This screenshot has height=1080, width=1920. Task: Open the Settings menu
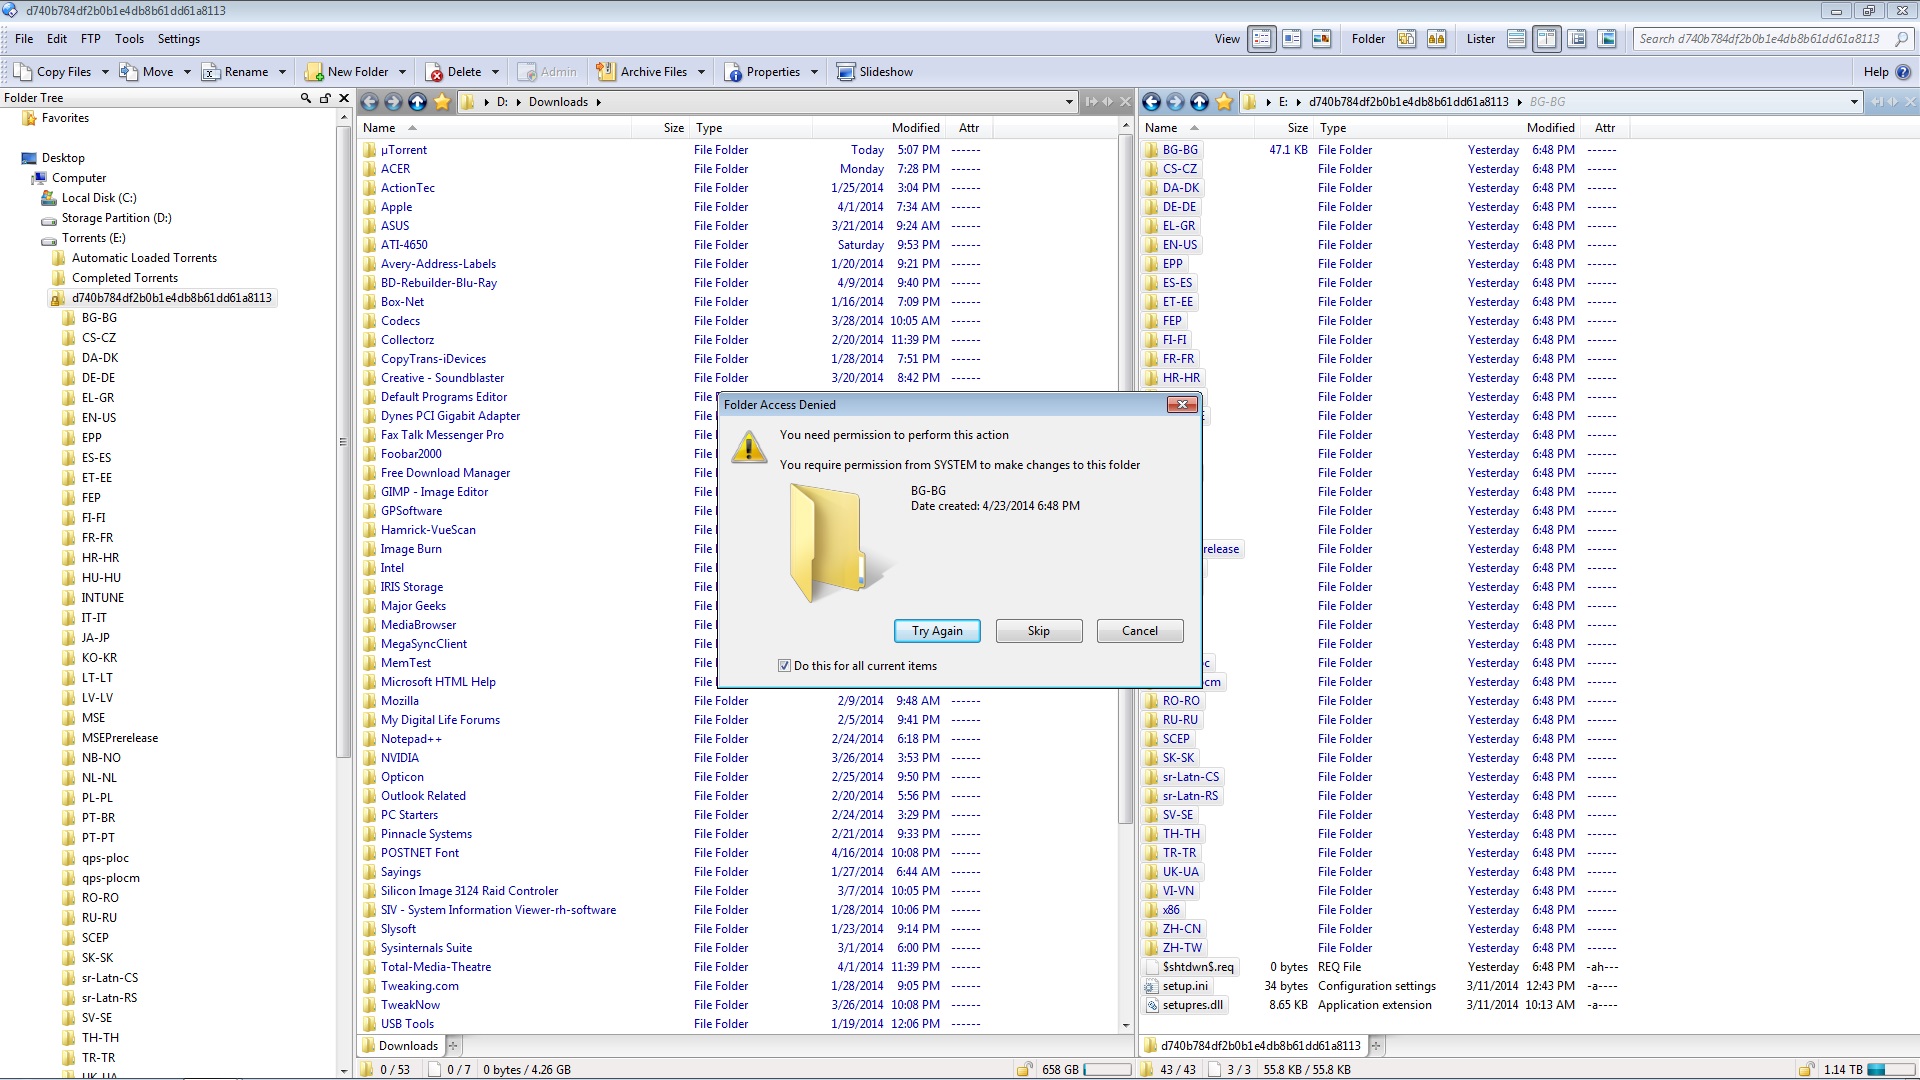(x=179, y=39)
